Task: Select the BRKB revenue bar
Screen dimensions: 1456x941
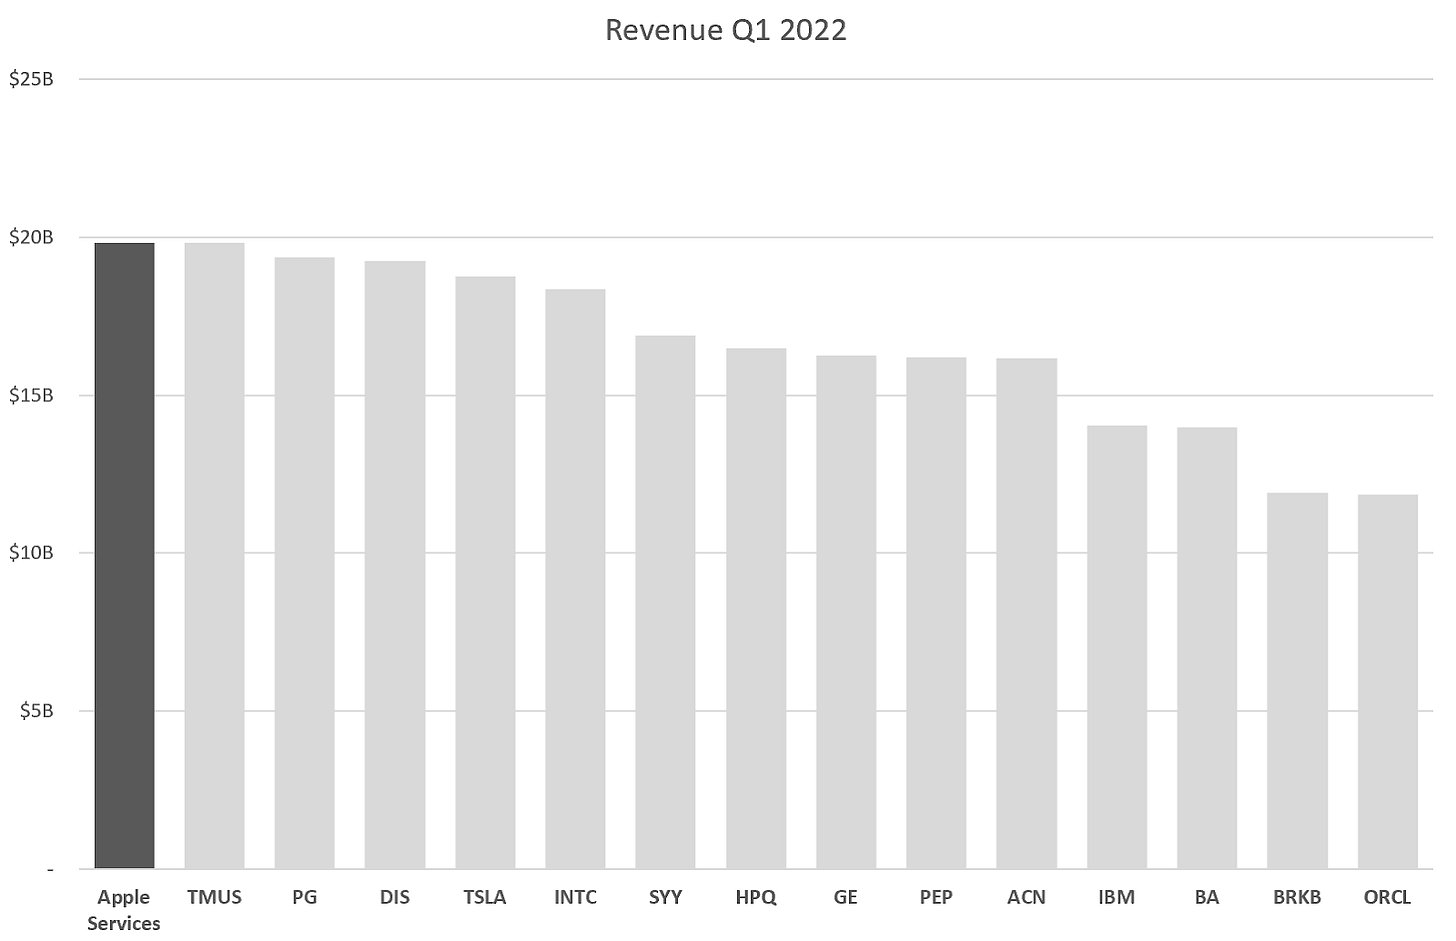Action: [x=1298, y=681]
